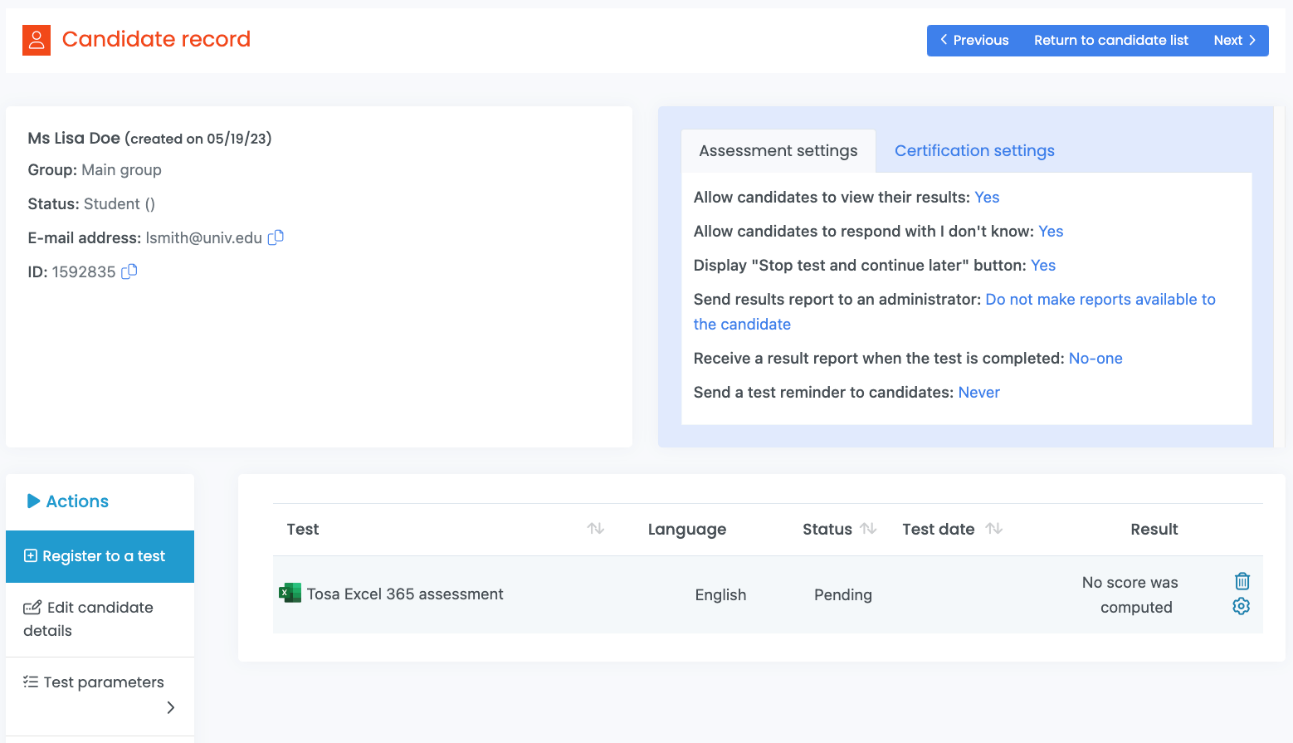The height and width of the screenshot is (743, 1293).
Task: Sort the table by Status arrows
Action: [x=868, y=529]
